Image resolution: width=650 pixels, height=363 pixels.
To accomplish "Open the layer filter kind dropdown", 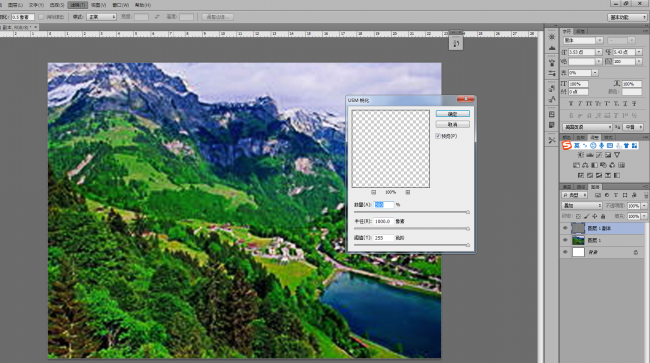I will [575, 195].
